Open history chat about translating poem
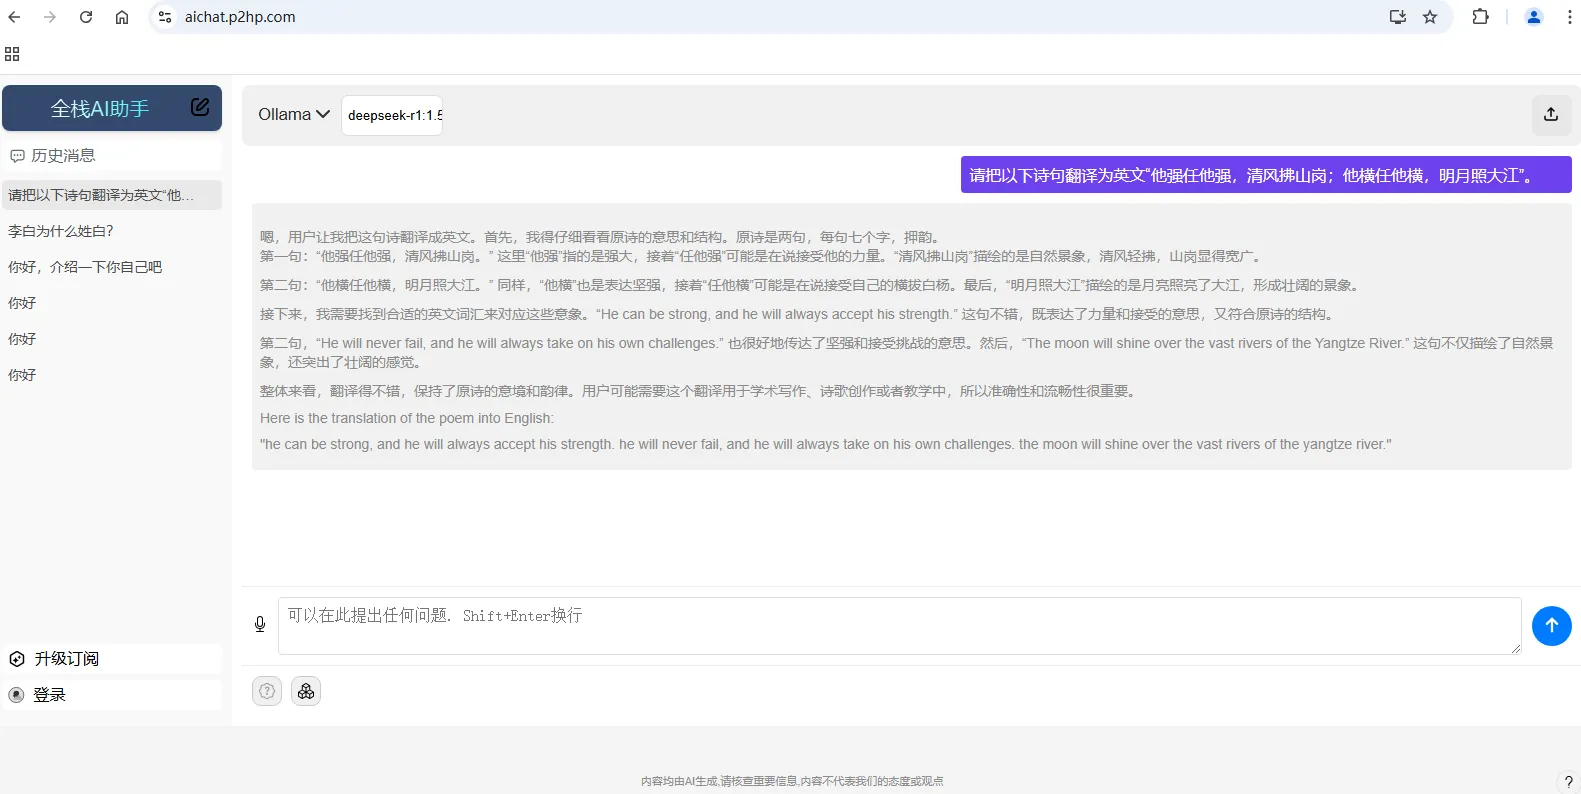 112,195
